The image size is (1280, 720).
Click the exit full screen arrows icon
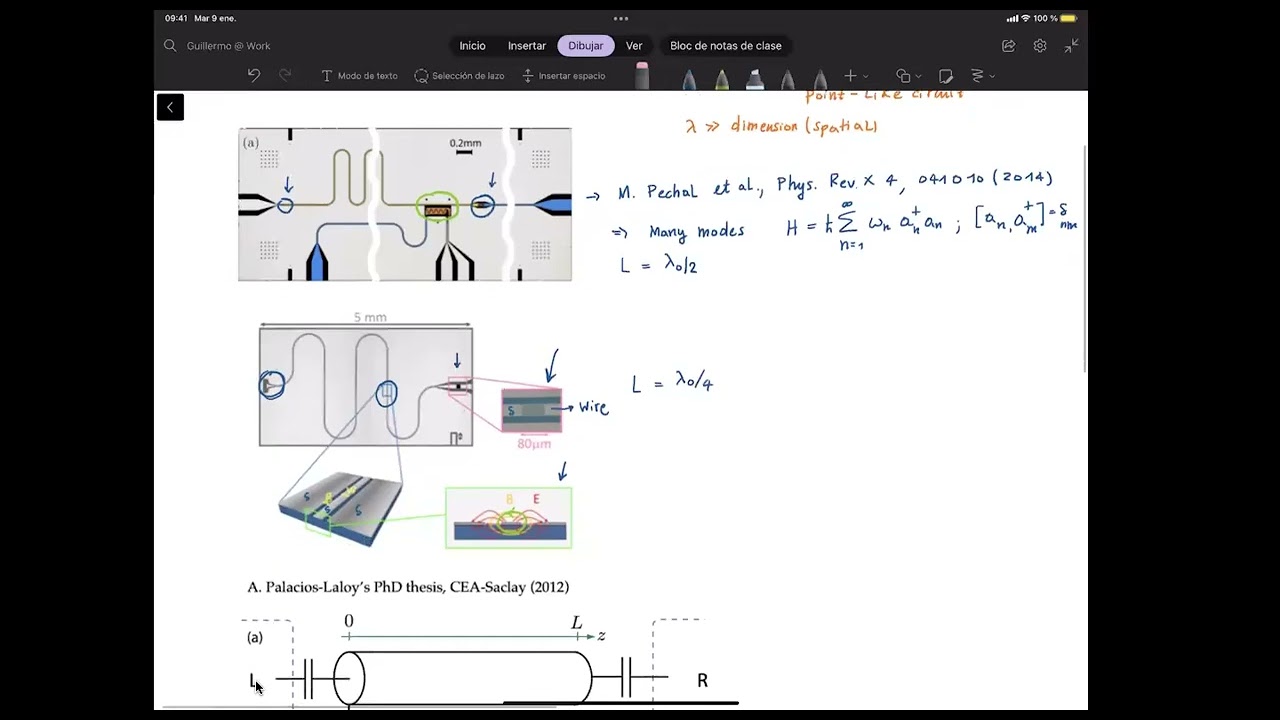point(1071,46)
